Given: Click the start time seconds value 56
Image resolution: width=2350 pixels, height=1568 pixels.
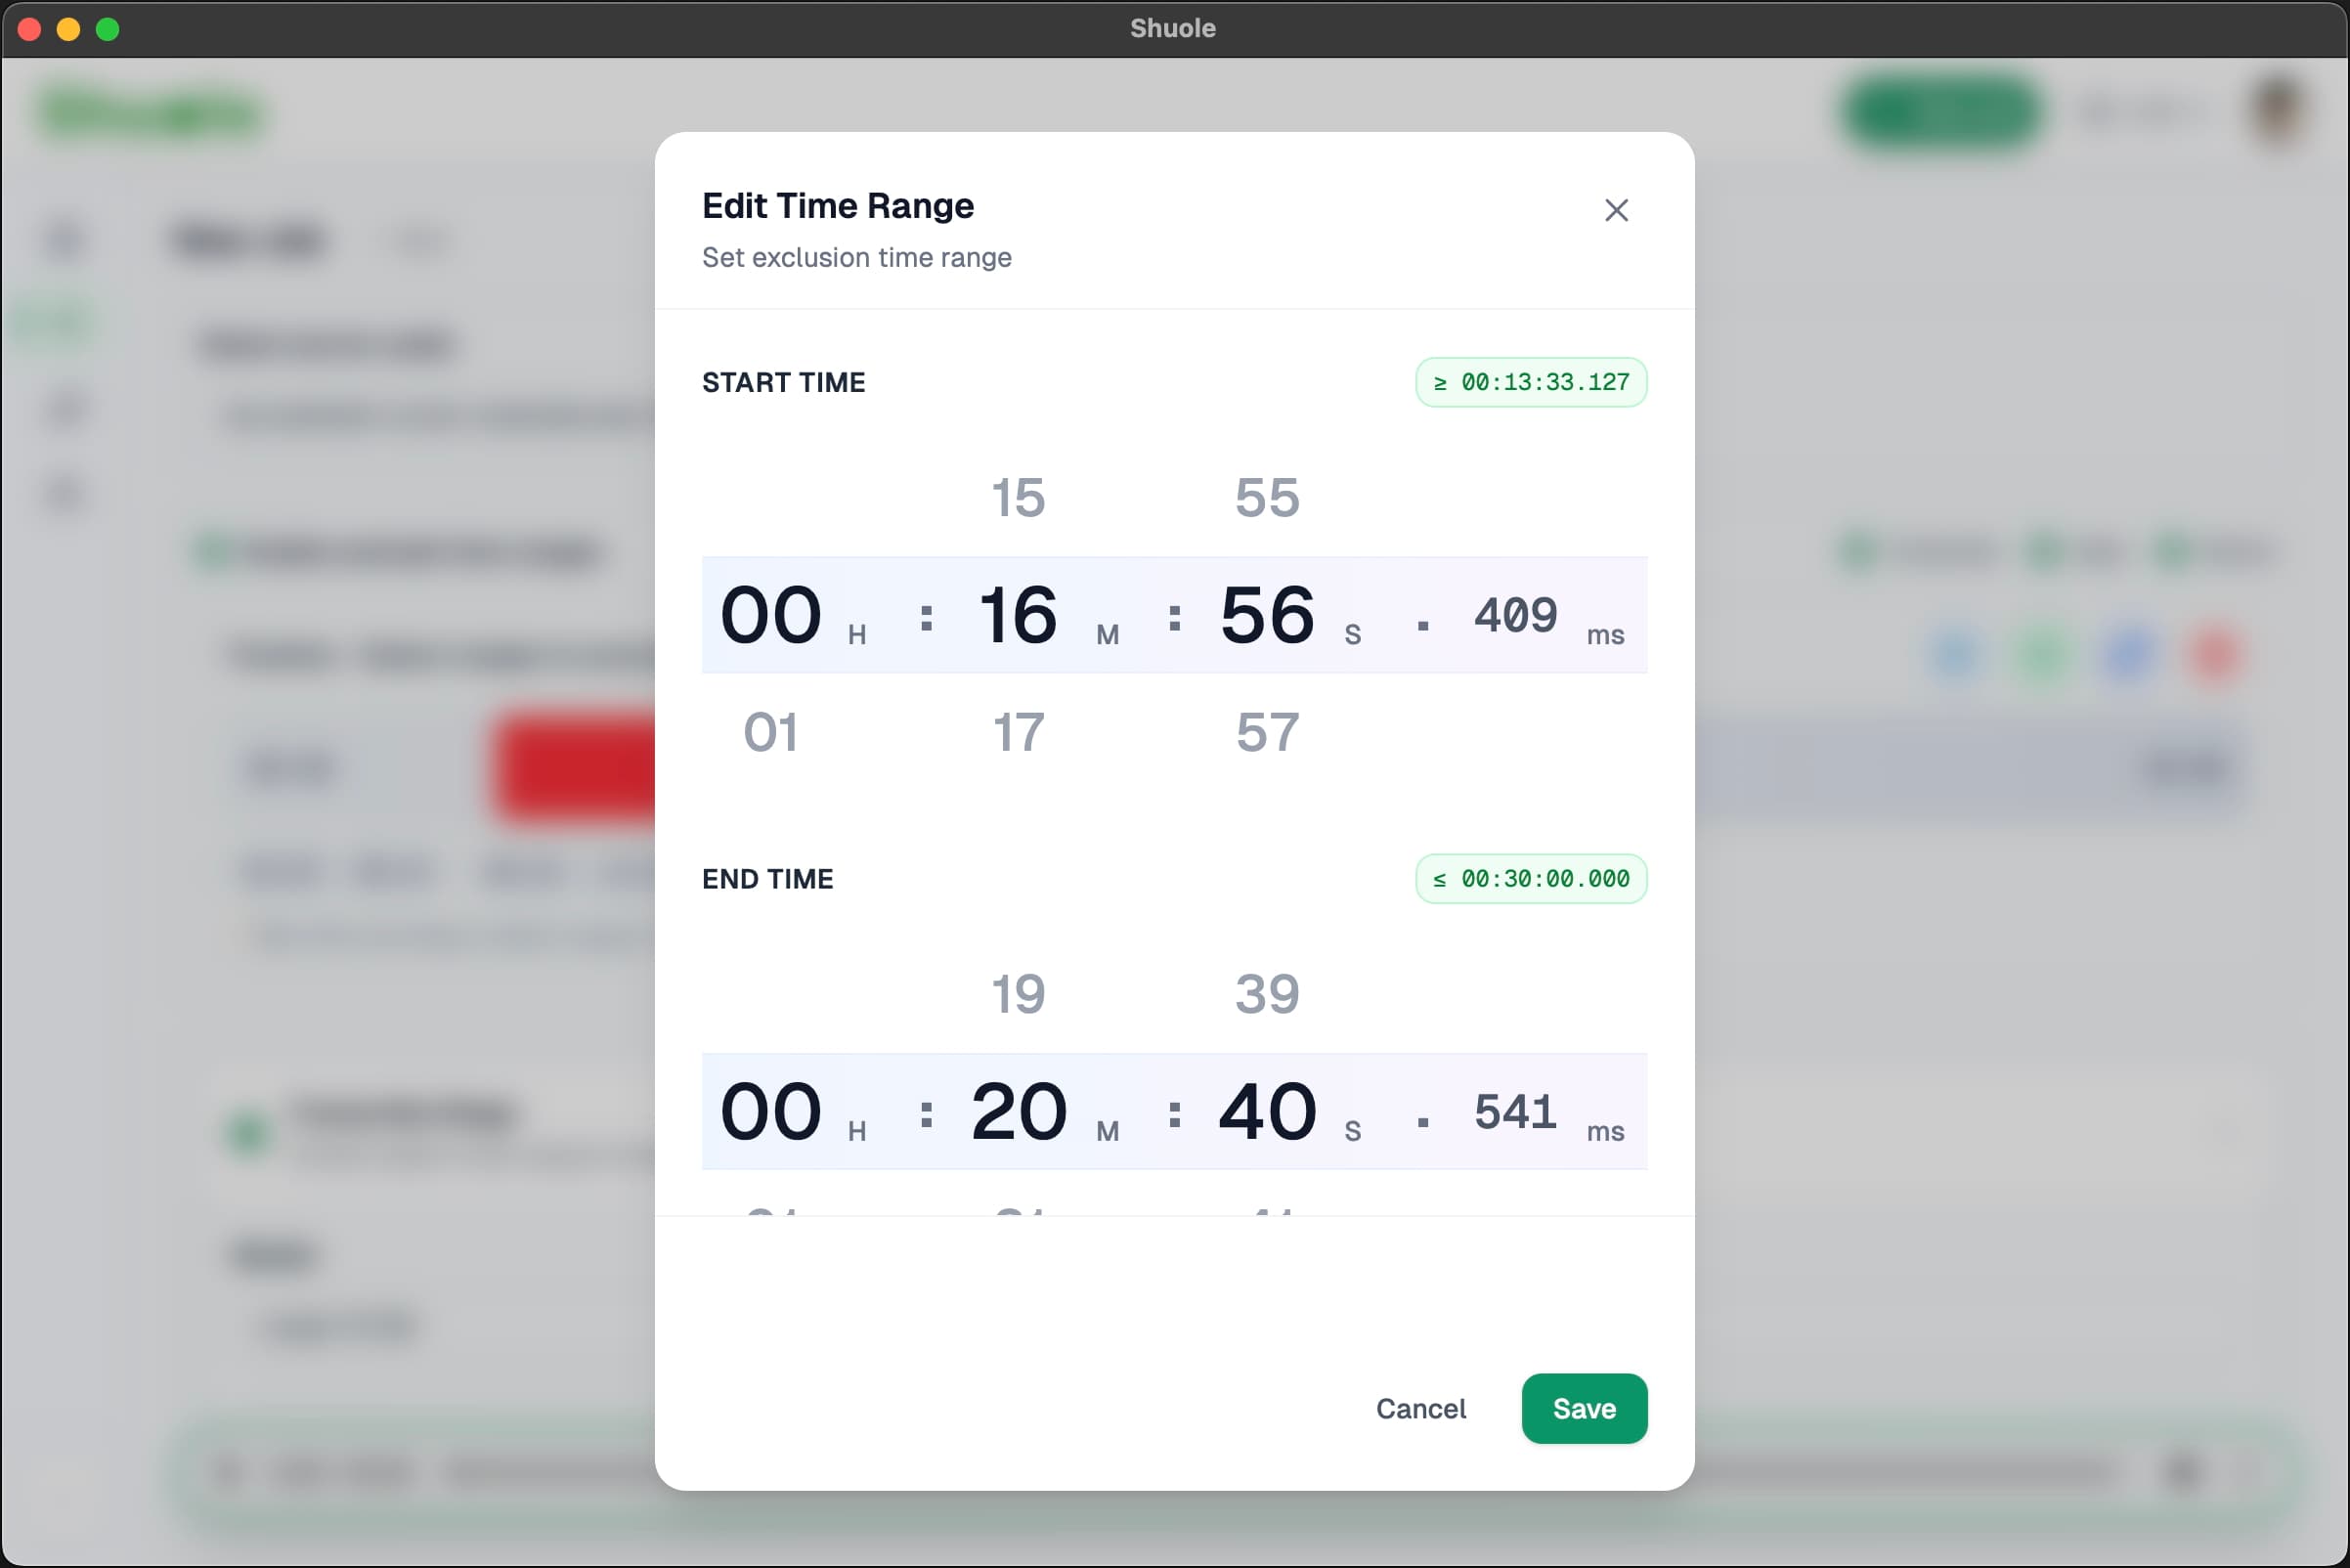Looking at the screenshot, I should coord(1265,615).
